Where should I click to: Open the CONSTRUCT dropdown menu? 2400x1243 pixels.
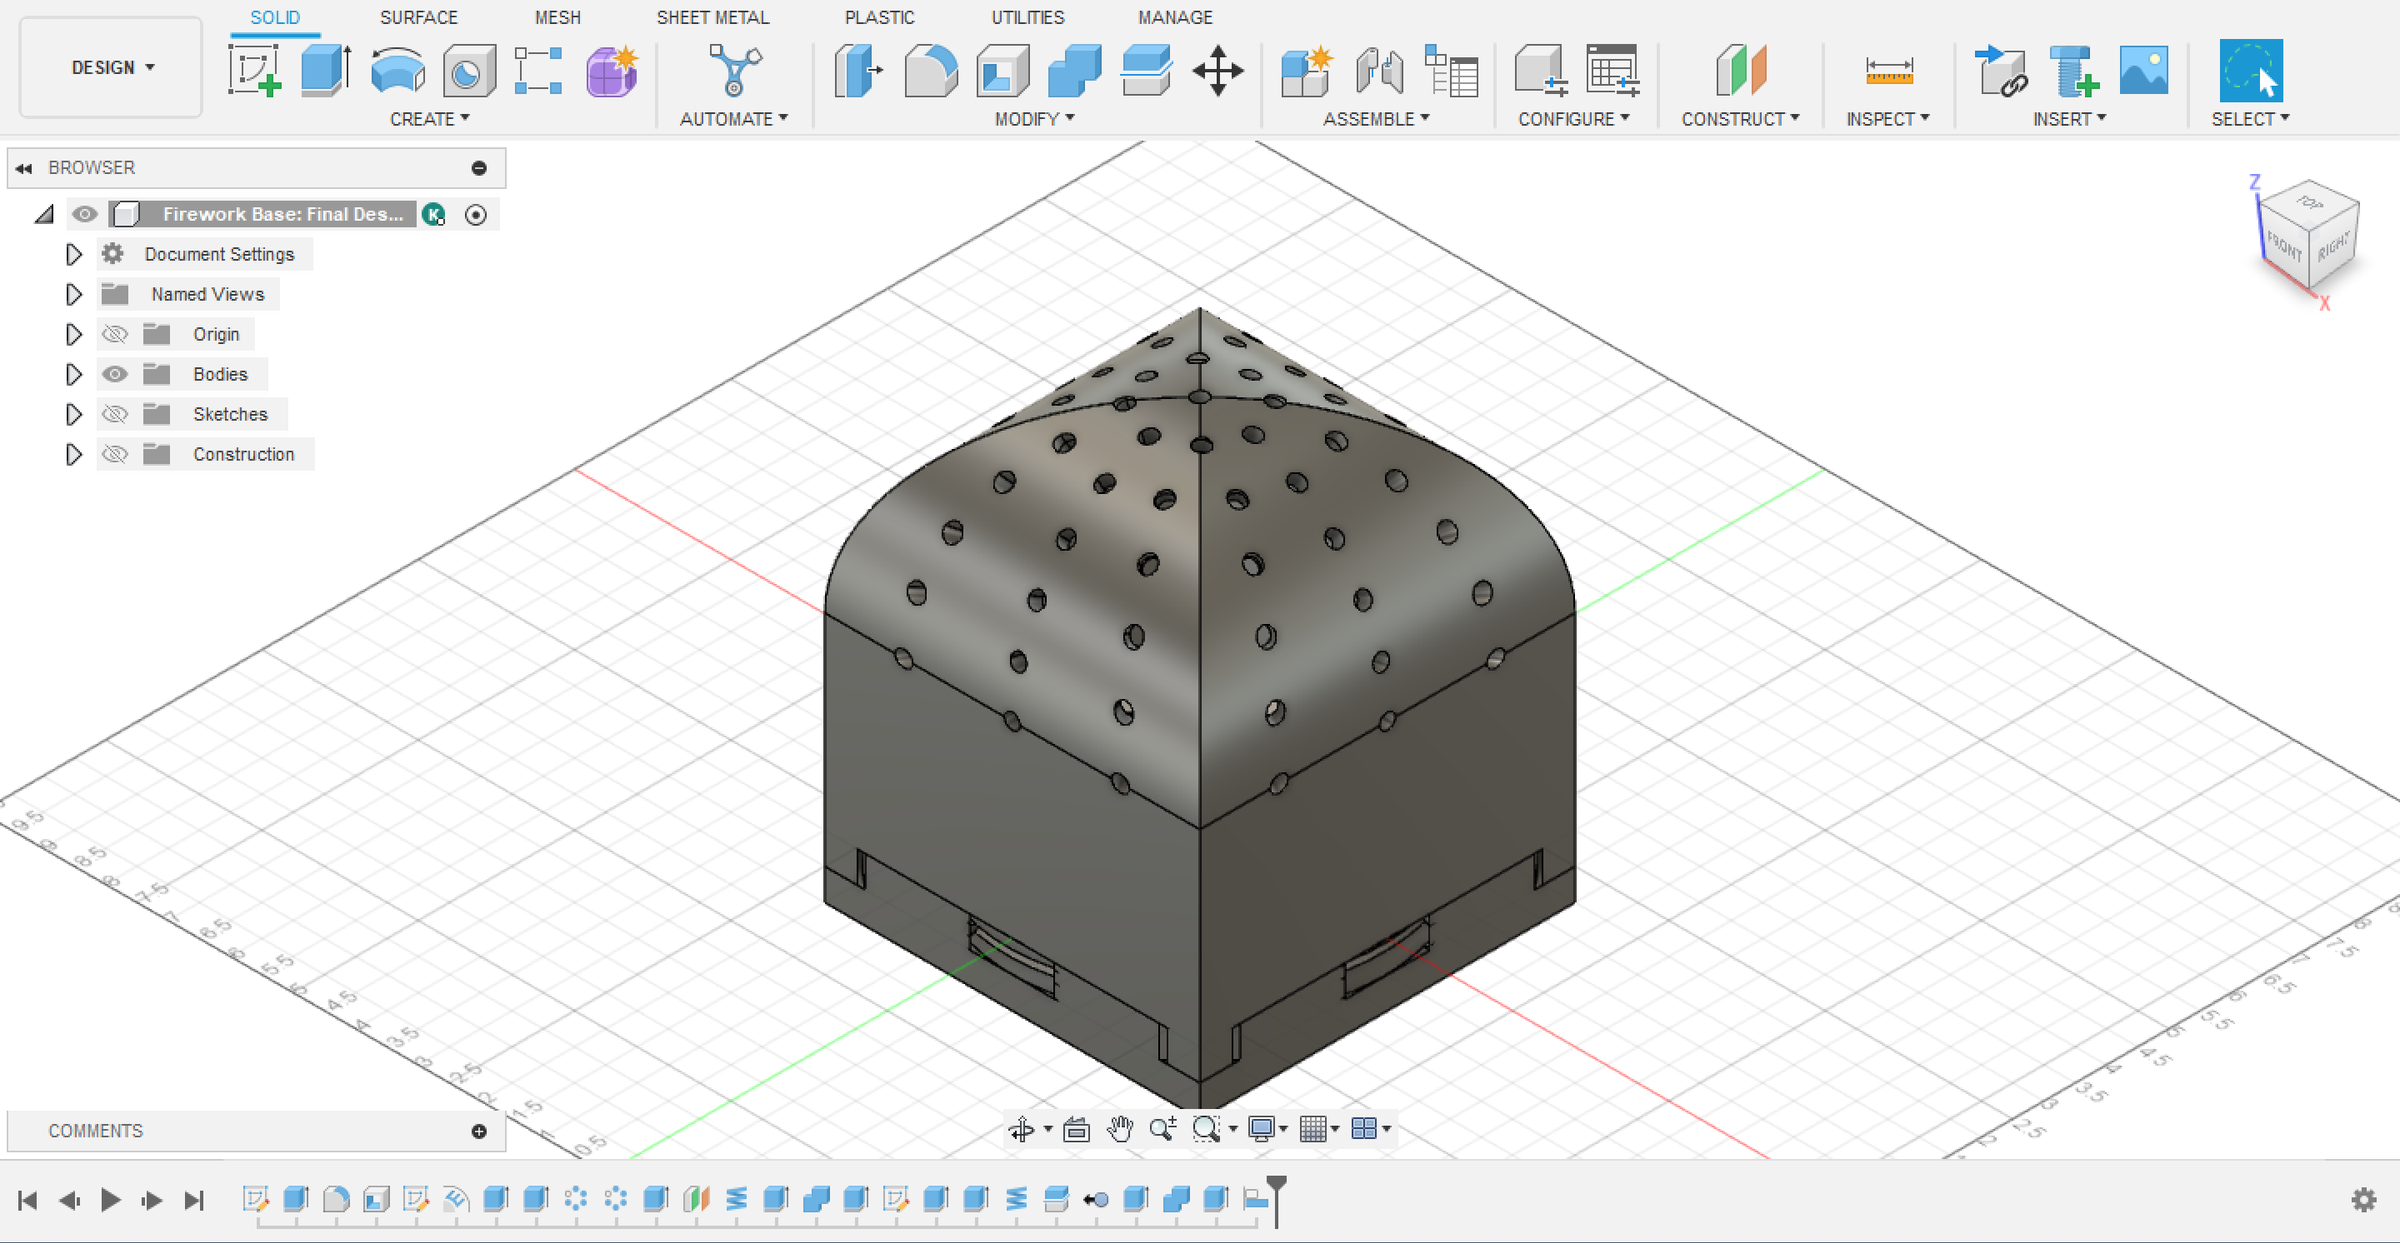(1739, 119)
